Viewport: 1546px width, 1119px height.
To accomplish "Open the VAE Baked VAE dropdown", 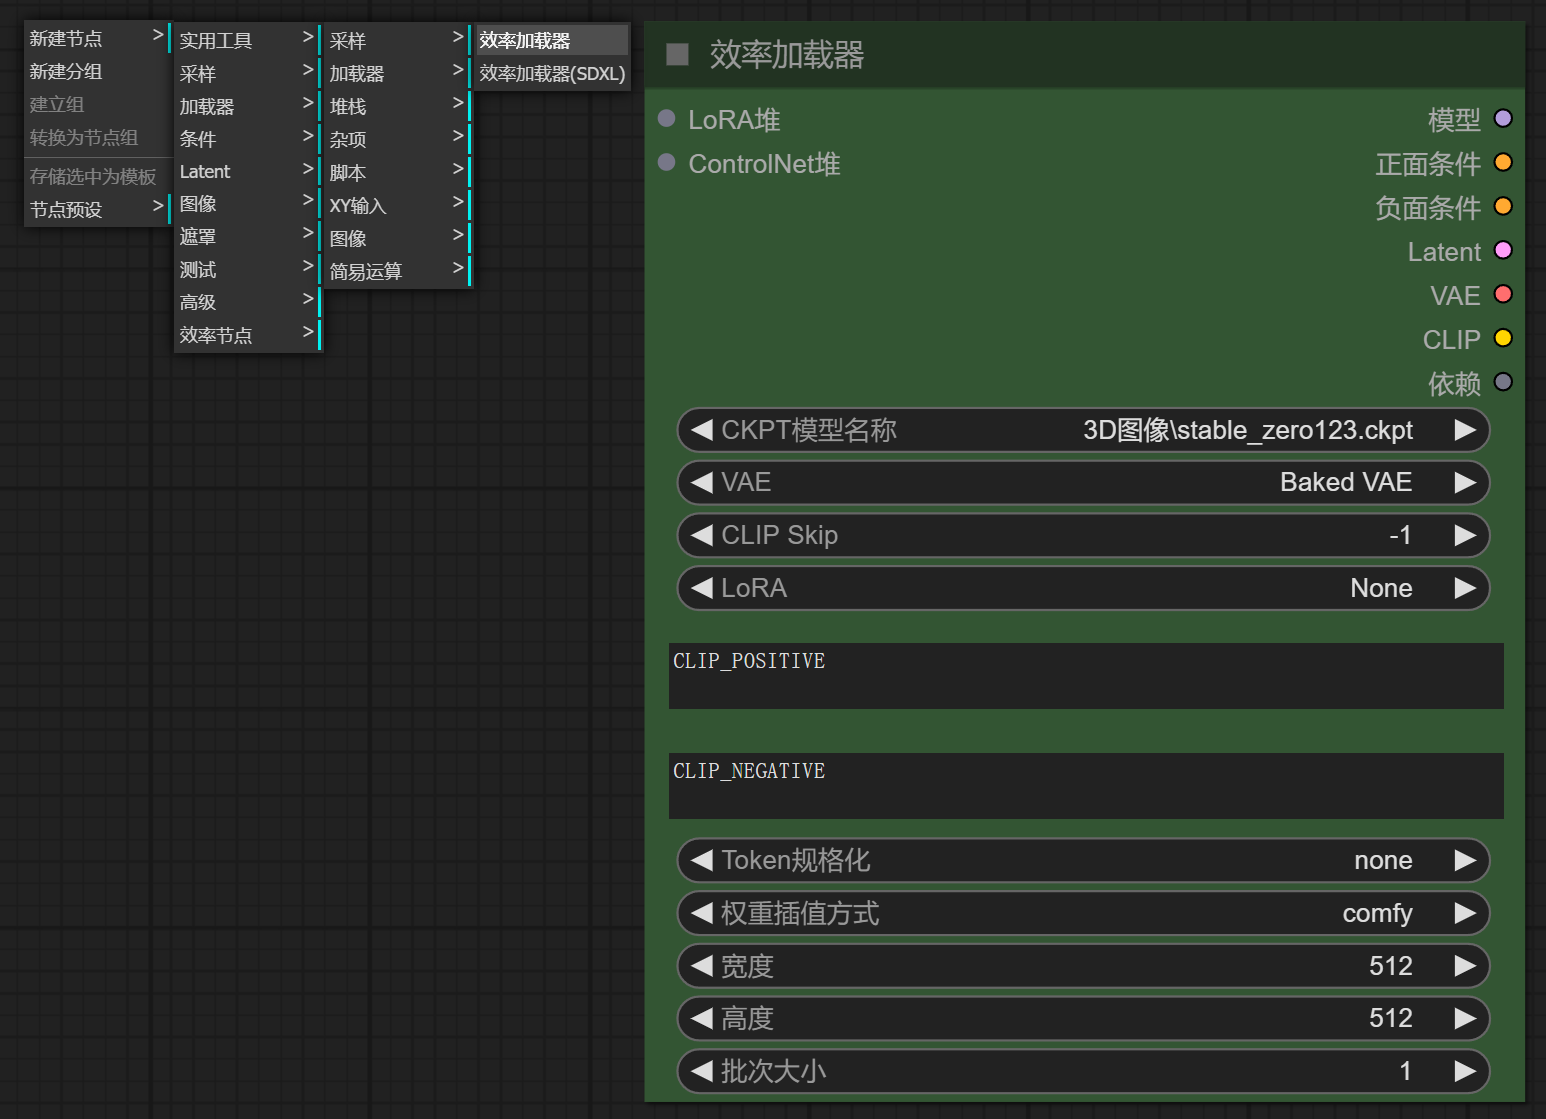I will click(1084, 483).
